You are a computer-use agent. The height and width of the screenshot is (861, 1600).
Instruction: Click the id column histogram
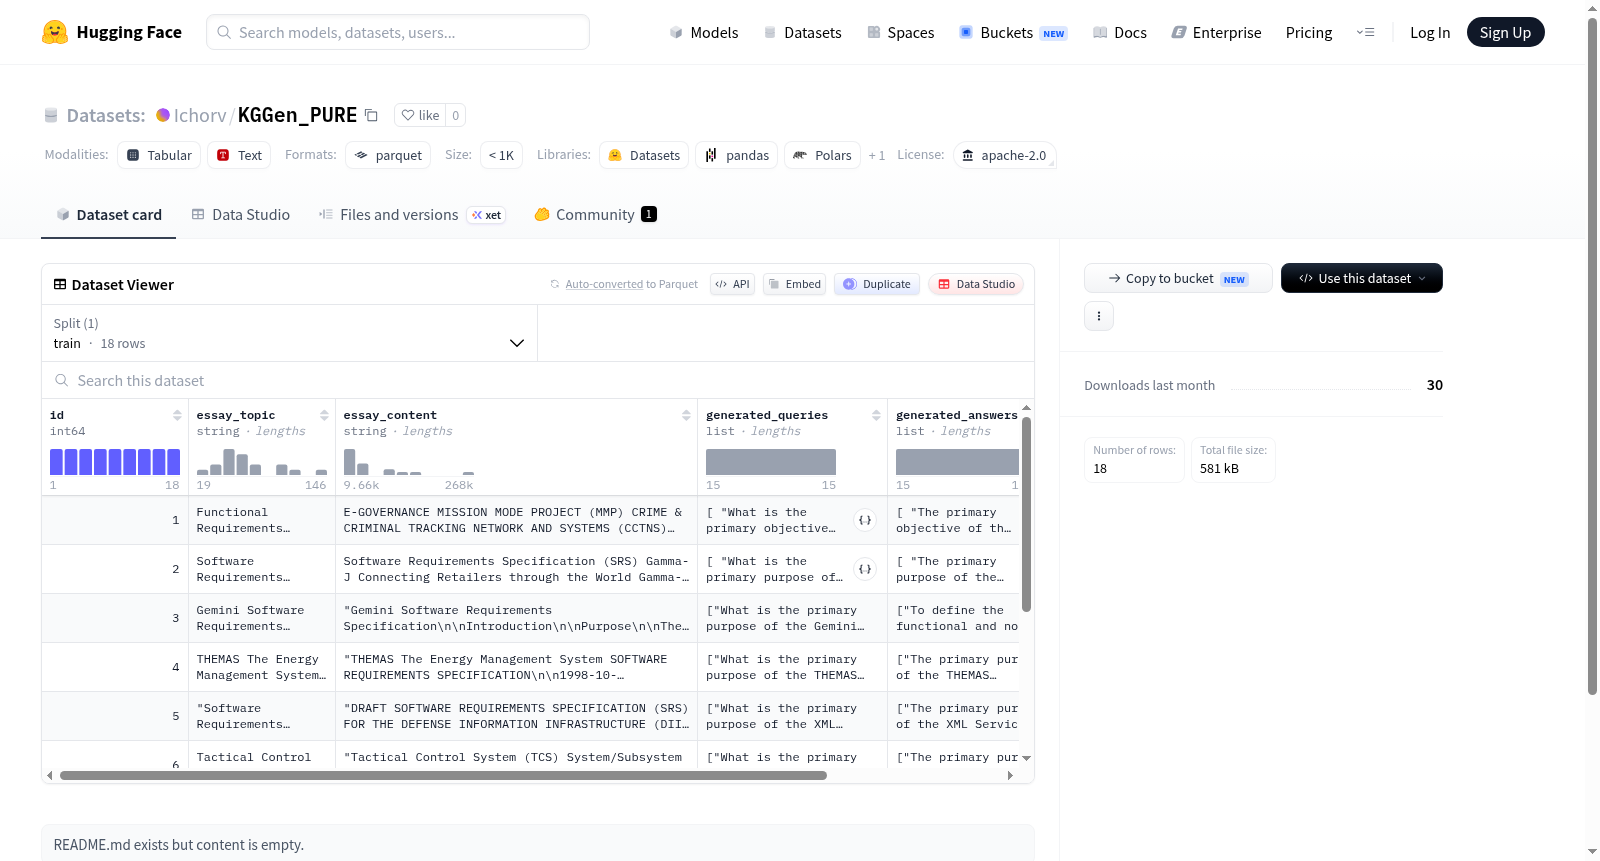[x=115, y=462]
